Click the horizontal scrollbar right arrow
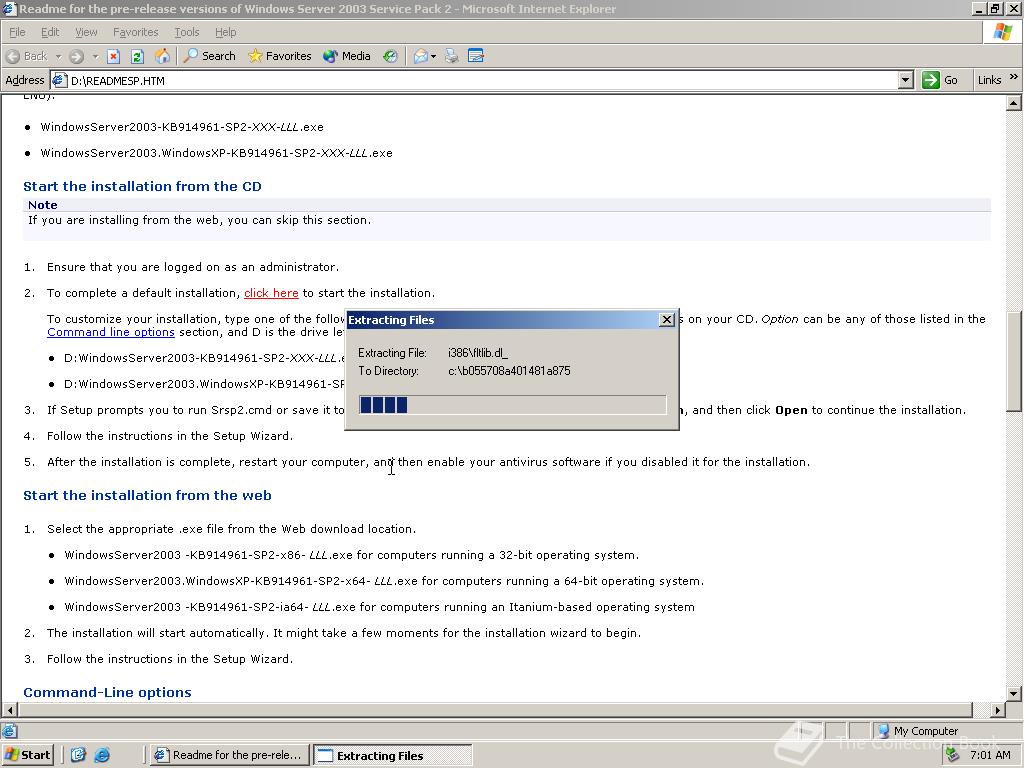Viewport: 1024px width, 768px height. [x=998, y=710]
